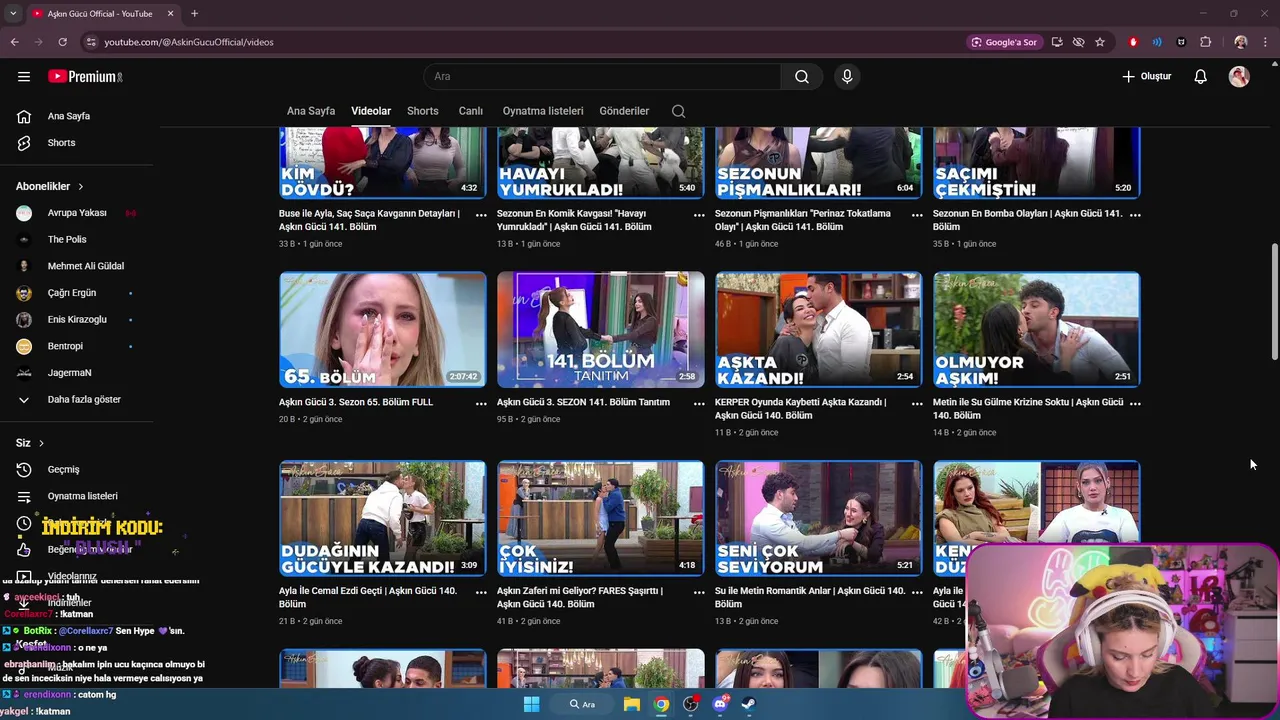Open the Chrome profile avatar

point(1241,42)
